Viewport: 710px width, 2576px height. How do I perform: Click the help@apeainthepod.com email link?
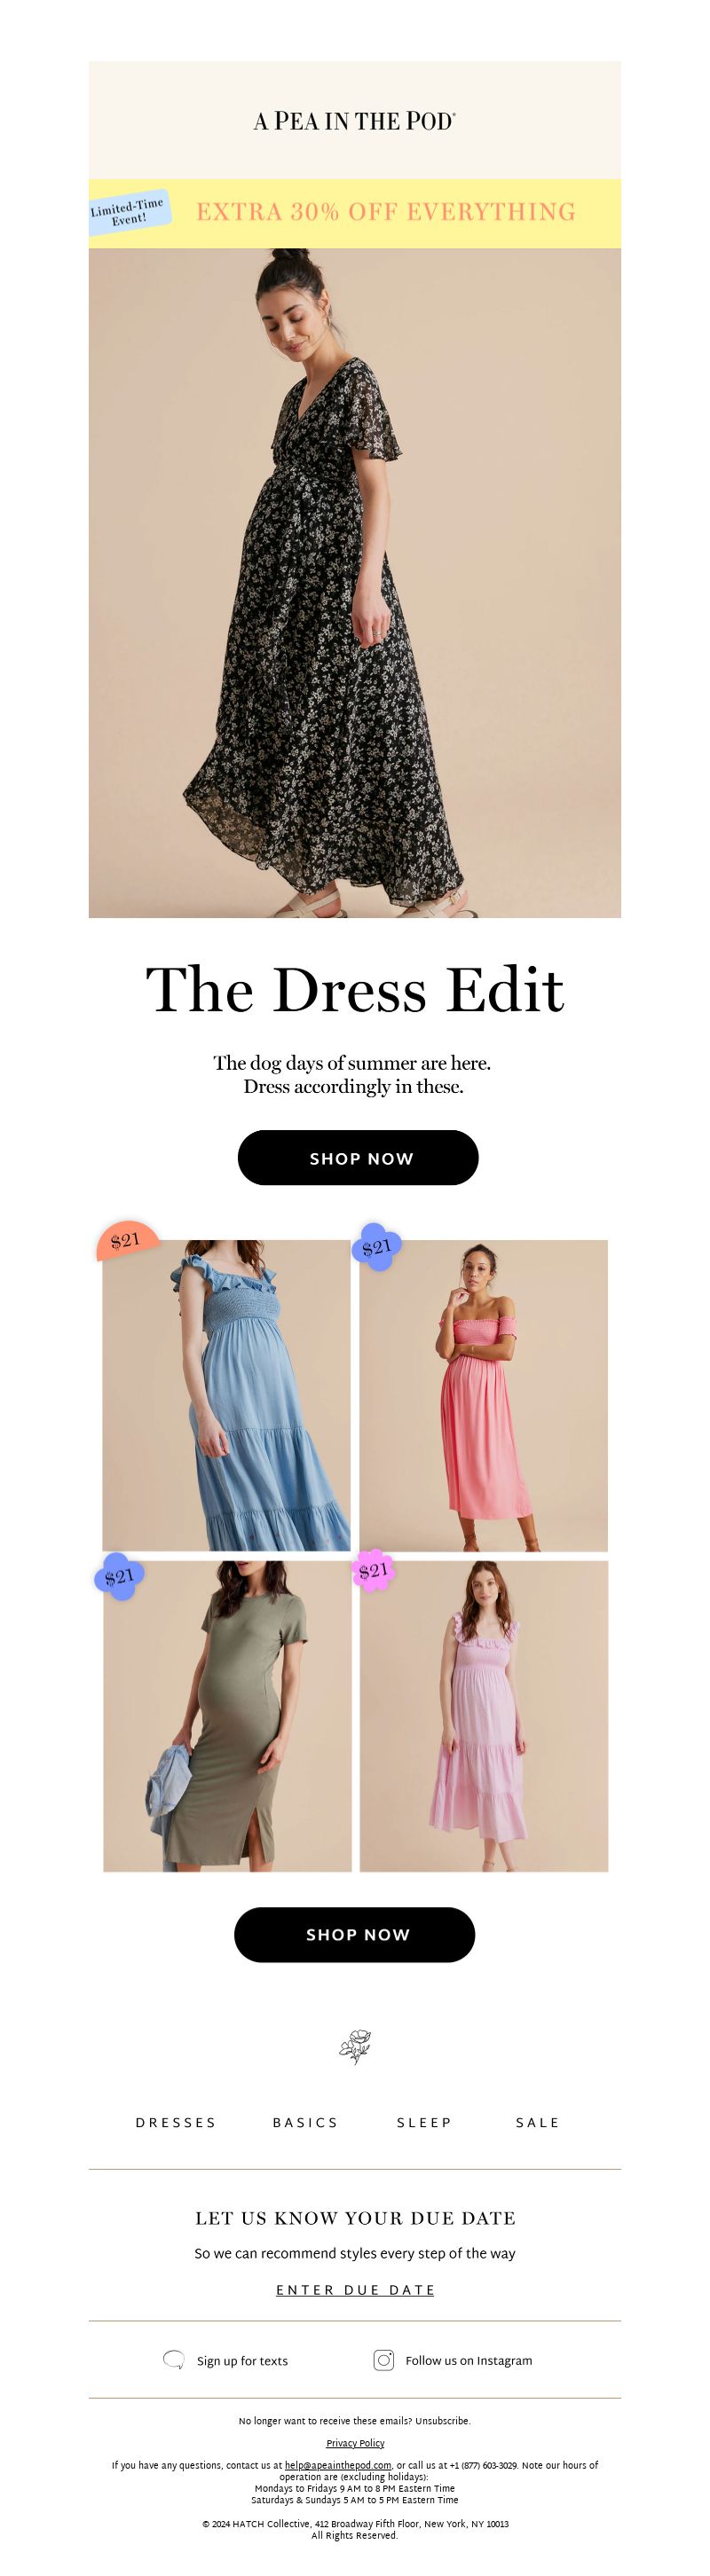338,2465
